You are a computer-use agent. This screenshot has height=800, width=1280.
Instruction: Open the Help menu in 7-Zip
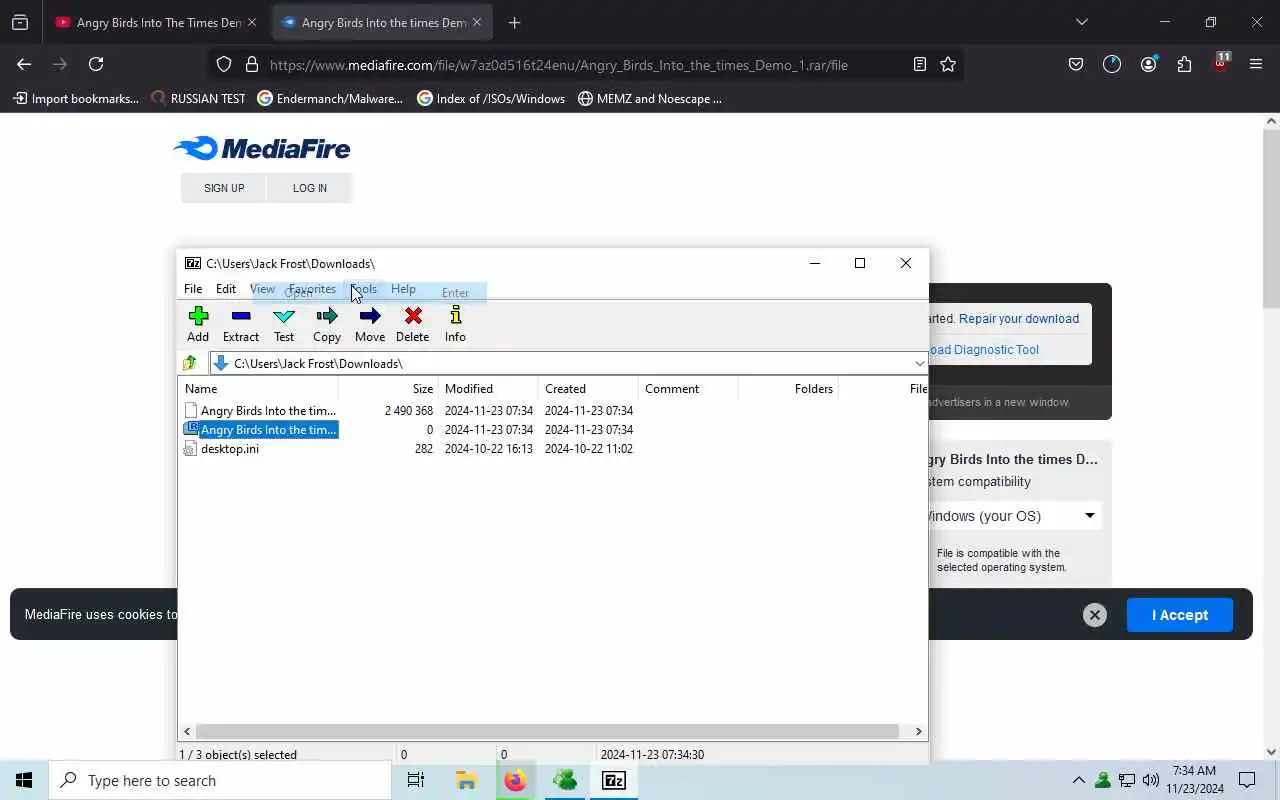tap(403, 289)
